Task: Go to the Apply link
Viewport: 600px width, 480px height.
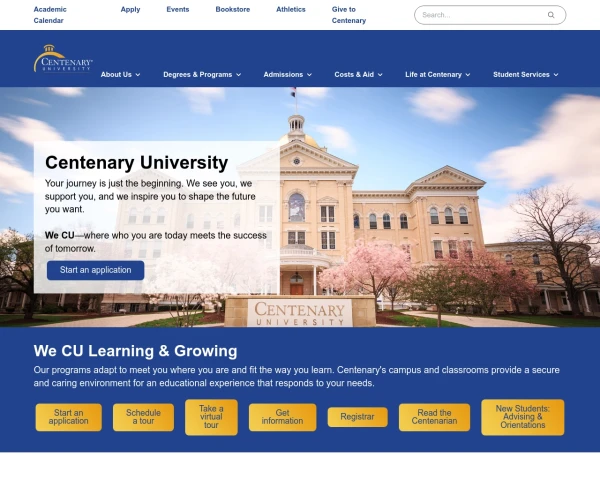Action: 130,10
